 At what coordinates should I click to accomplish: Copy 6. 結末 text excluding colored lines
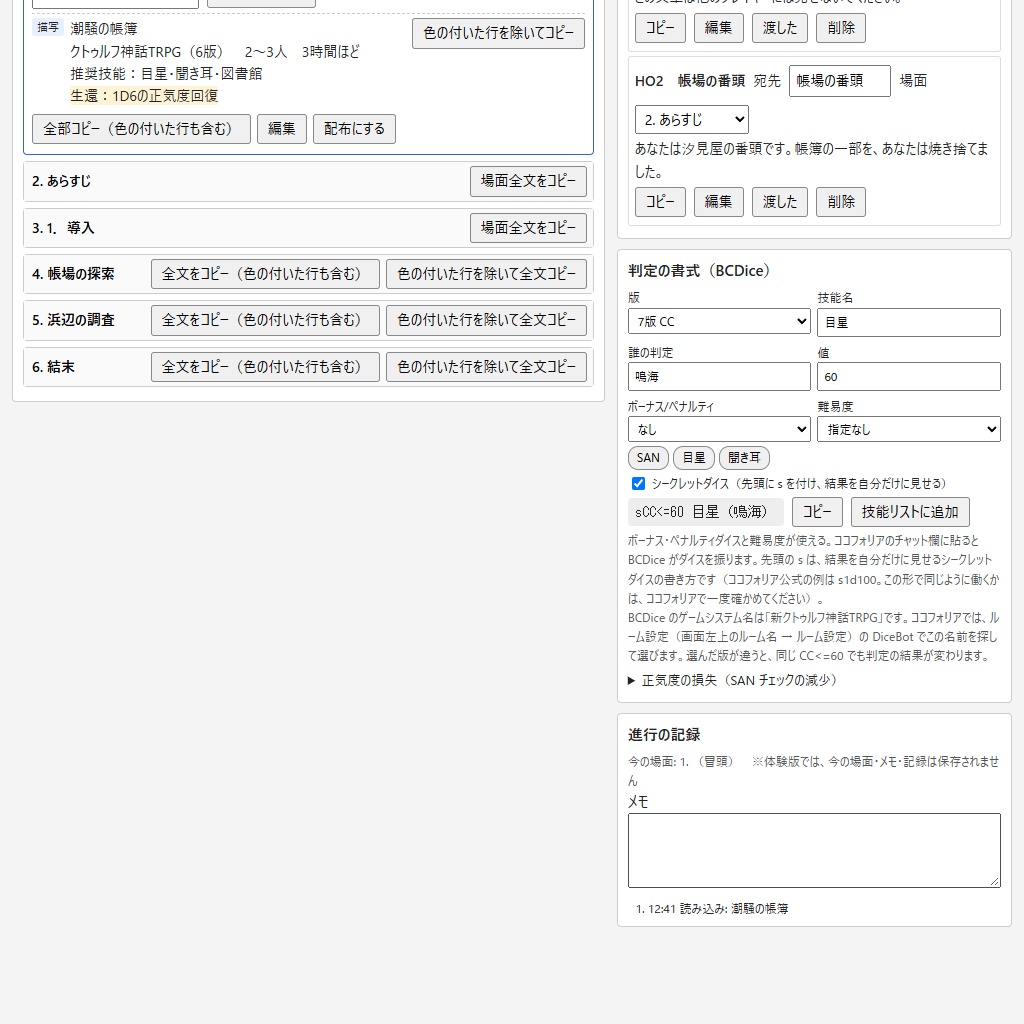pyautogui.click(x=487, y=367)
